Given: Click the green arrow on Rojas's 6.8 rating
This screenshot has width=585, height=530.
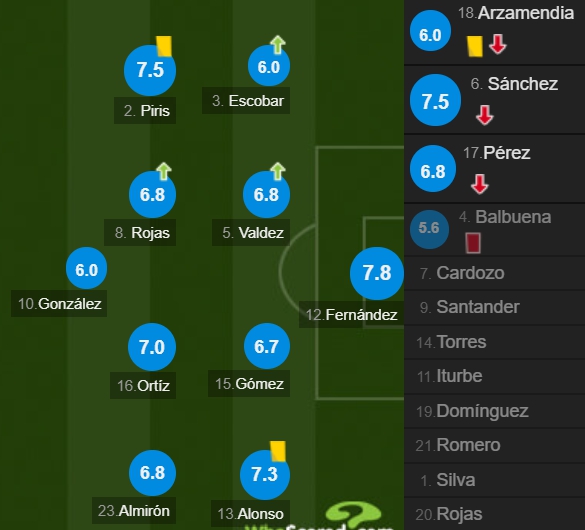Looking at the screenshot, I should click(x=164, y=171).
